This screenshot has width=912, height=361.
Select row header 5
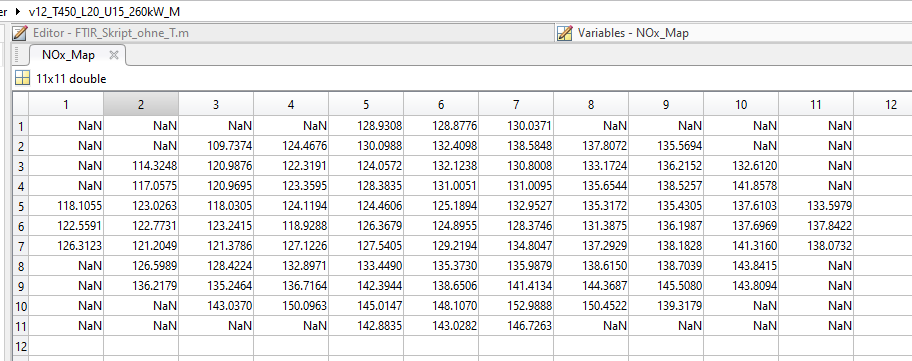coord(20,206)
